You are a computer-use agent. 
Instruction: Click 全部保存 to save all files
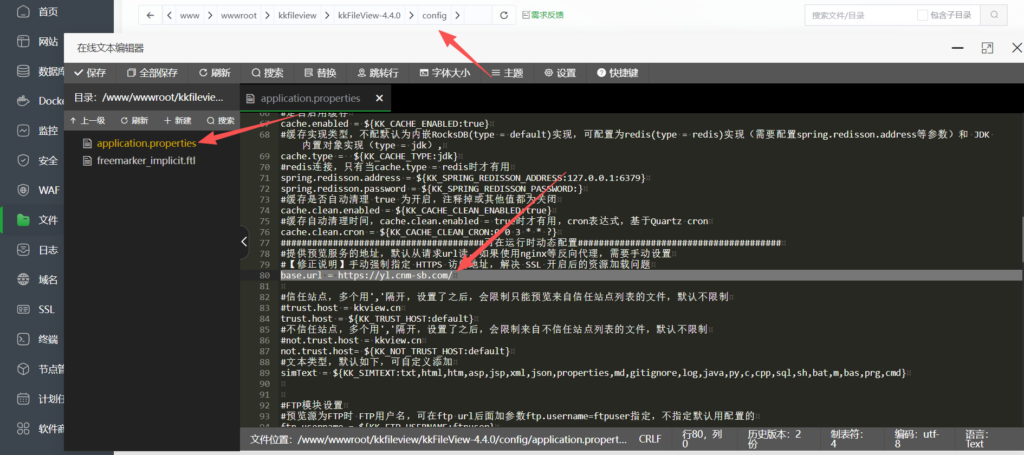pyautogui.click(x=152, y=73)
